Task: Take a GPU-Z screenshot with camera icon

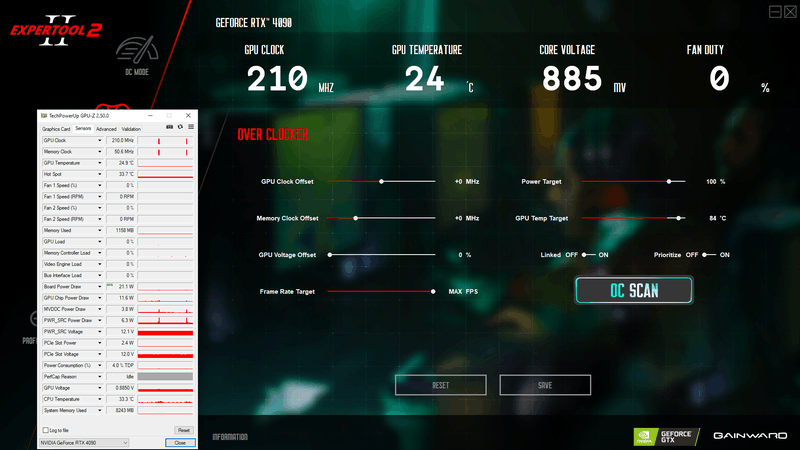Action: (169, 127)
